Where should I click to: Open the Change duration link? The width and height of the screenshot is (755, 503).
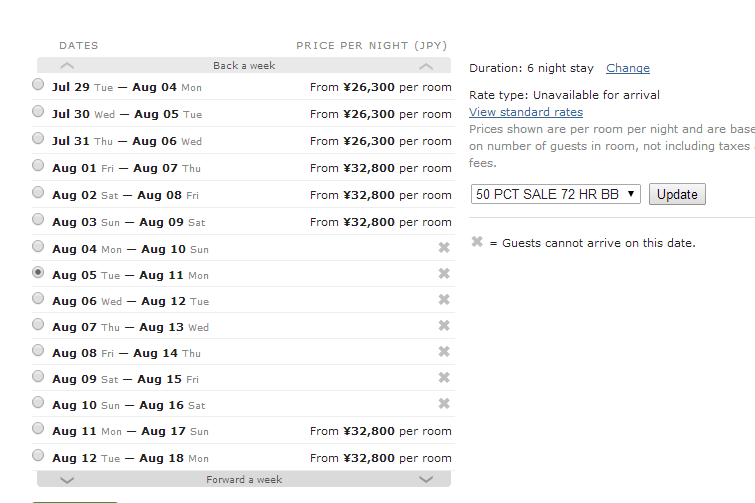click(628, 68)
